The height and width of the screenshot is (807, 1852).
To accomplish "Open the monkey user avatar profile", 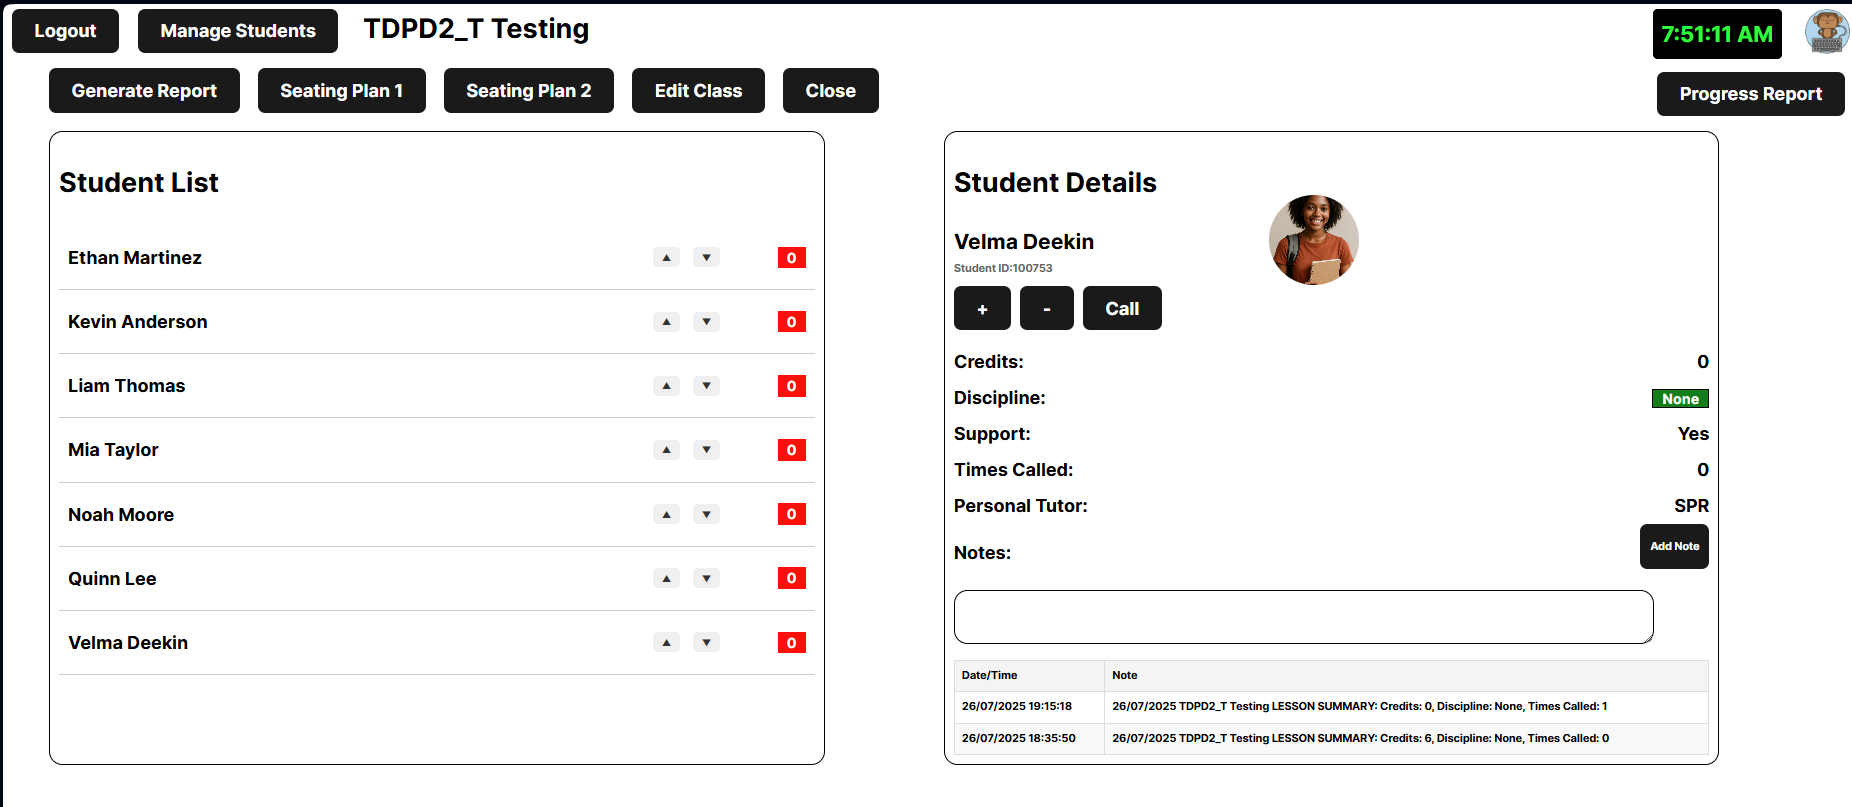I will coord(1827,32).
